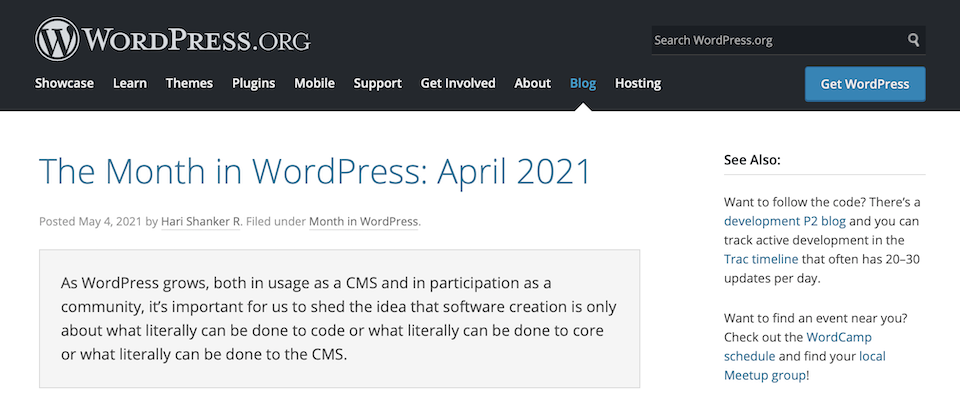
Task: Open the Hosting menu item
Action: point(638,83)
